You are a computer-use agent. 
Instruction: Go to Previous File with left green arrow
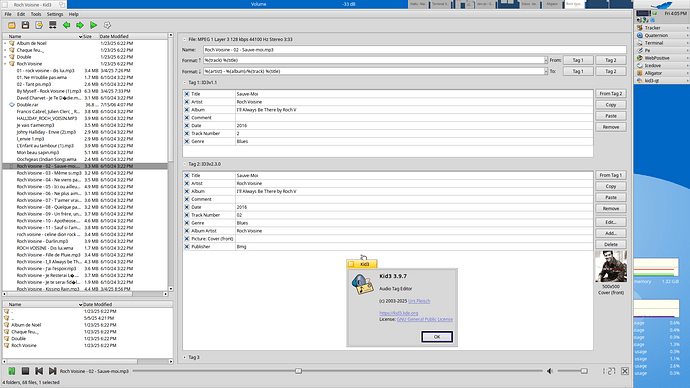coord(66,26)
